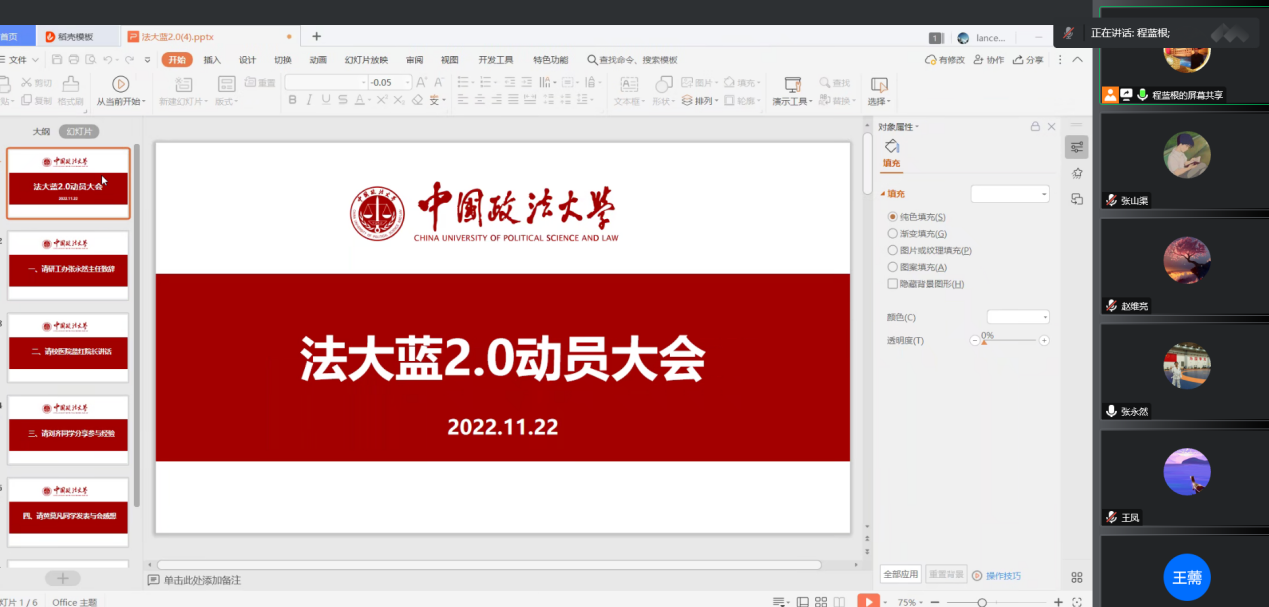Start slideshow with orange play button in status bar
1269x607 pixels.
[868, 601]
